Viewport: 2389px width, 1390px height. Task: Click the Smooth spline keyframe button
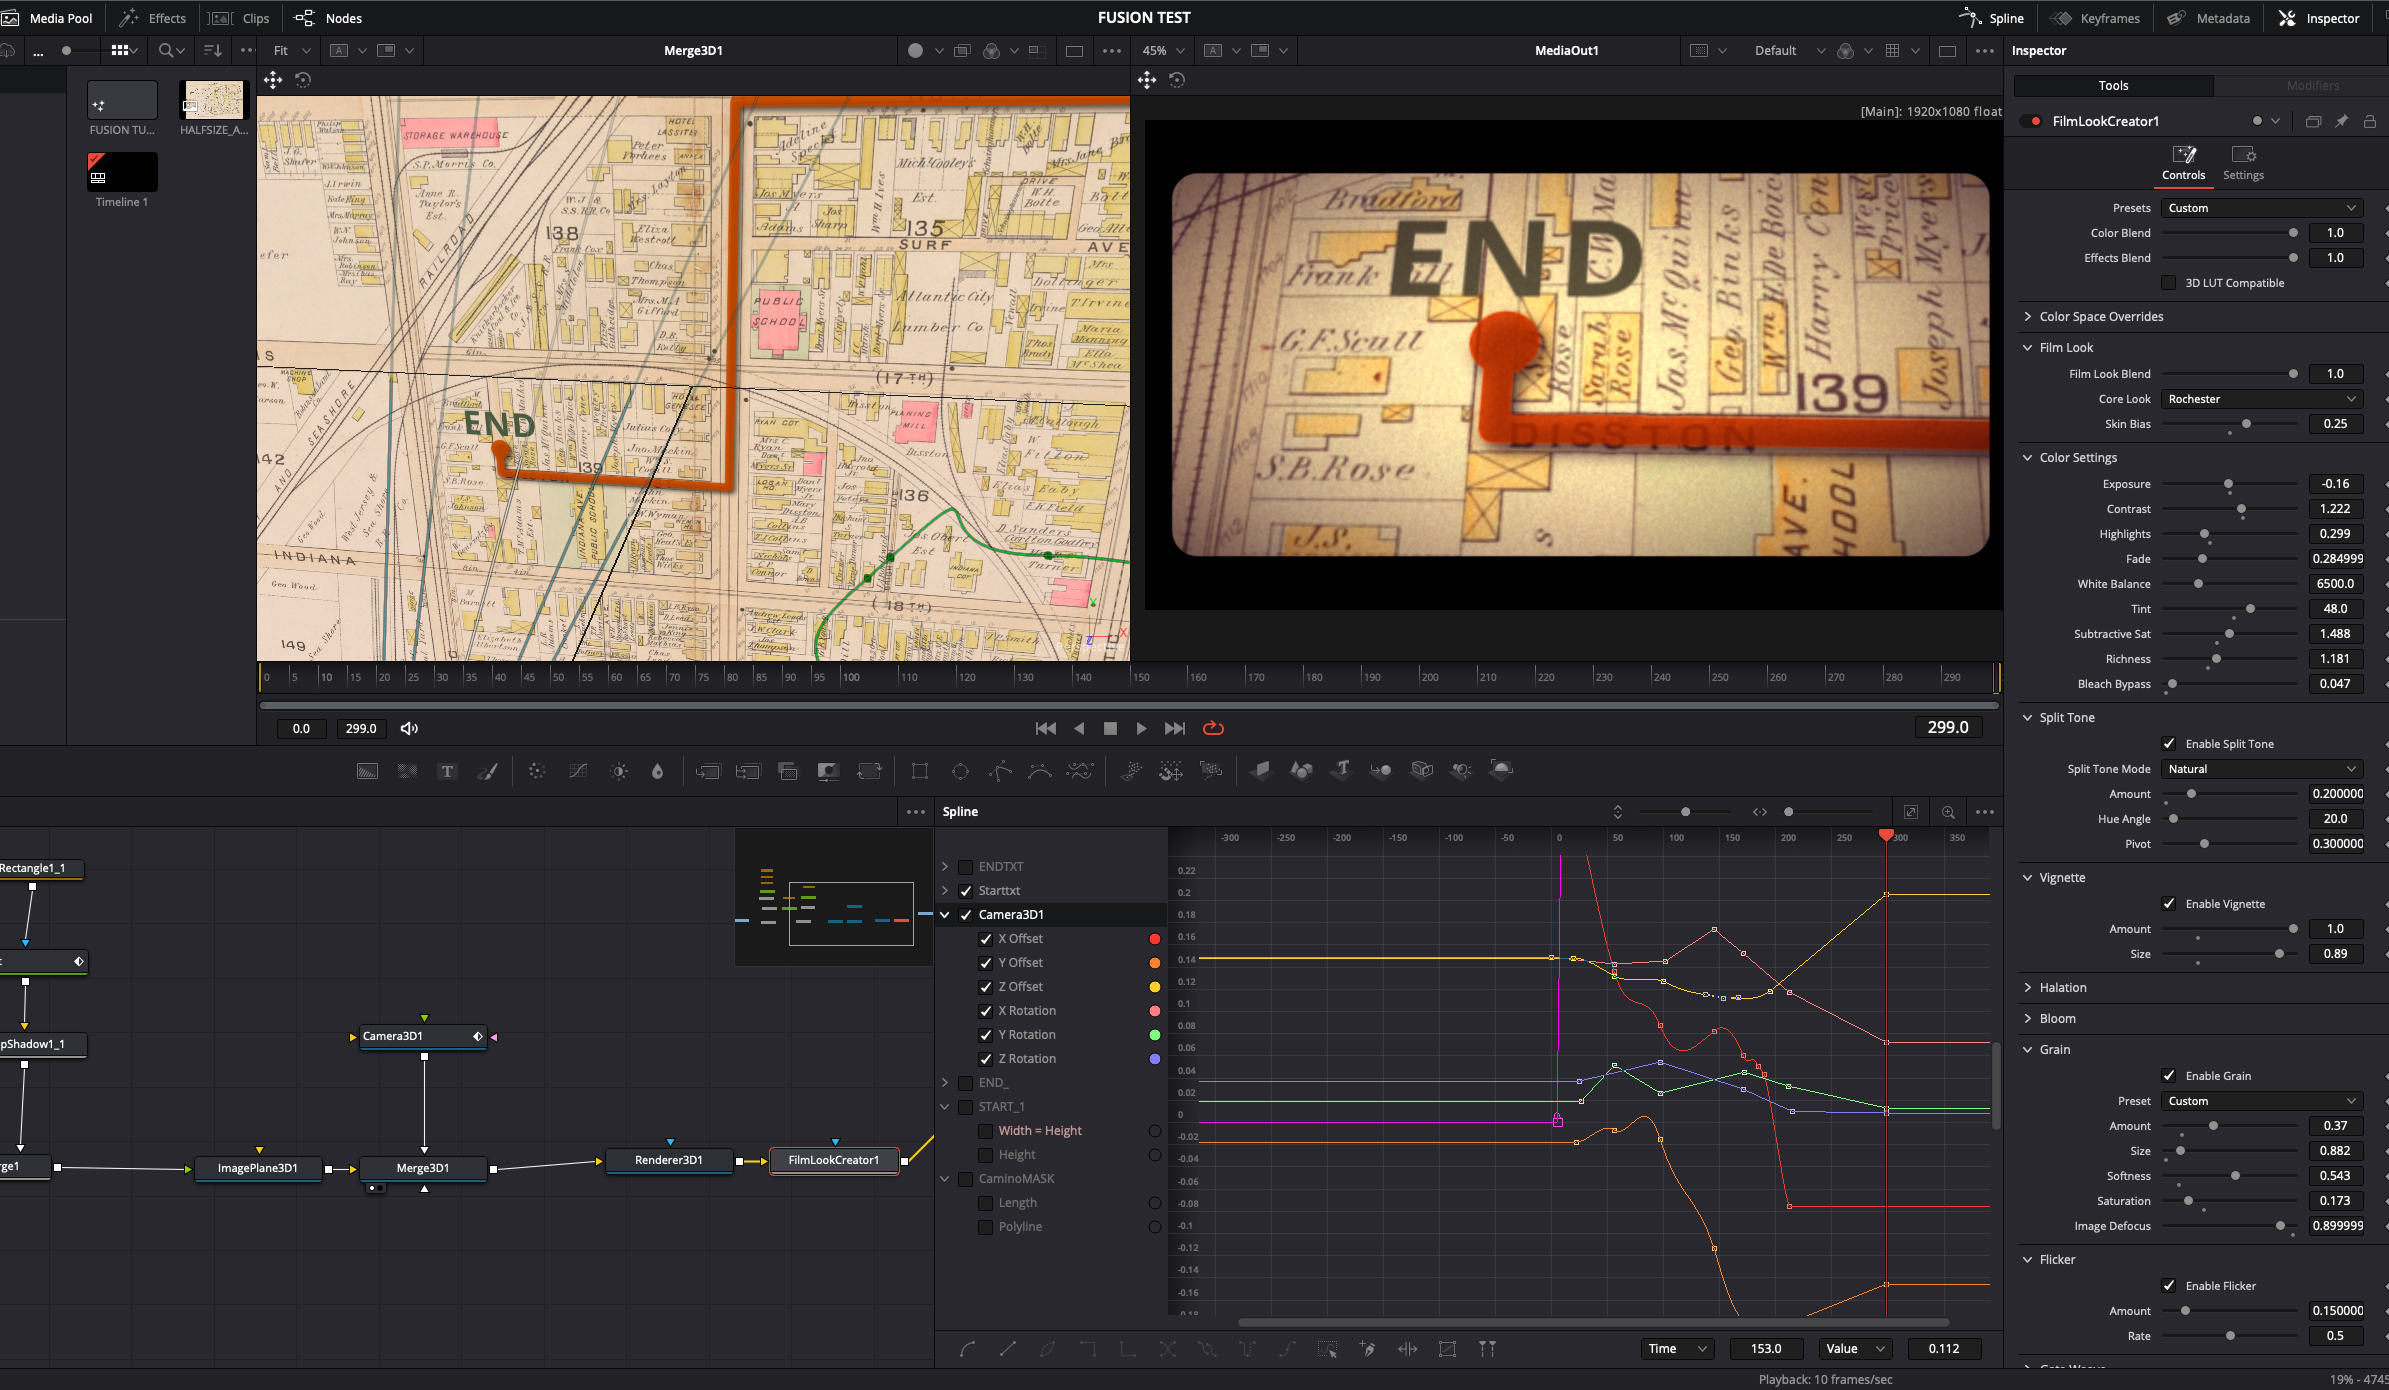[967, 1349]
